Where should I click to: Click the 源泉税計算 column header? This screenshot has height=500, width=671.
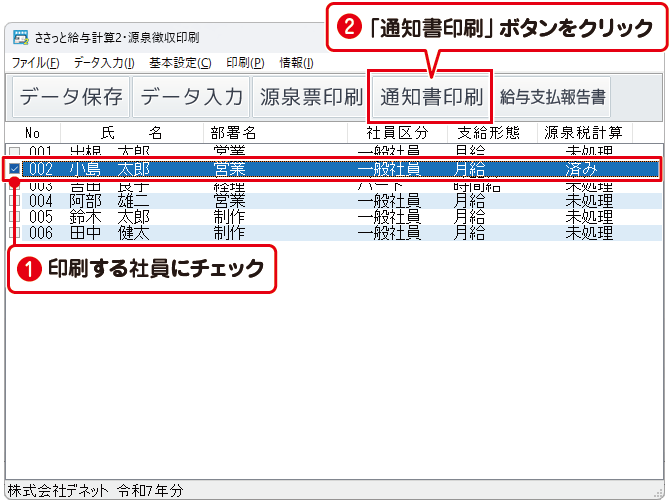(x=583, y=133)
